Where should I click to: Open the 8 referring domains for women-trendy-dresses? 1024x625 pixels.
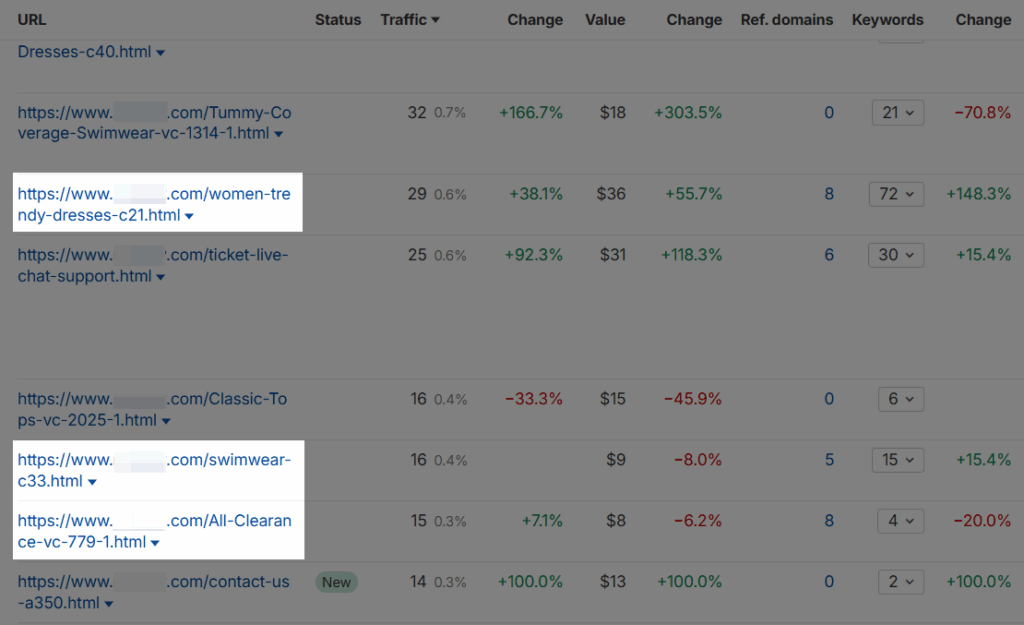[829, 195]
